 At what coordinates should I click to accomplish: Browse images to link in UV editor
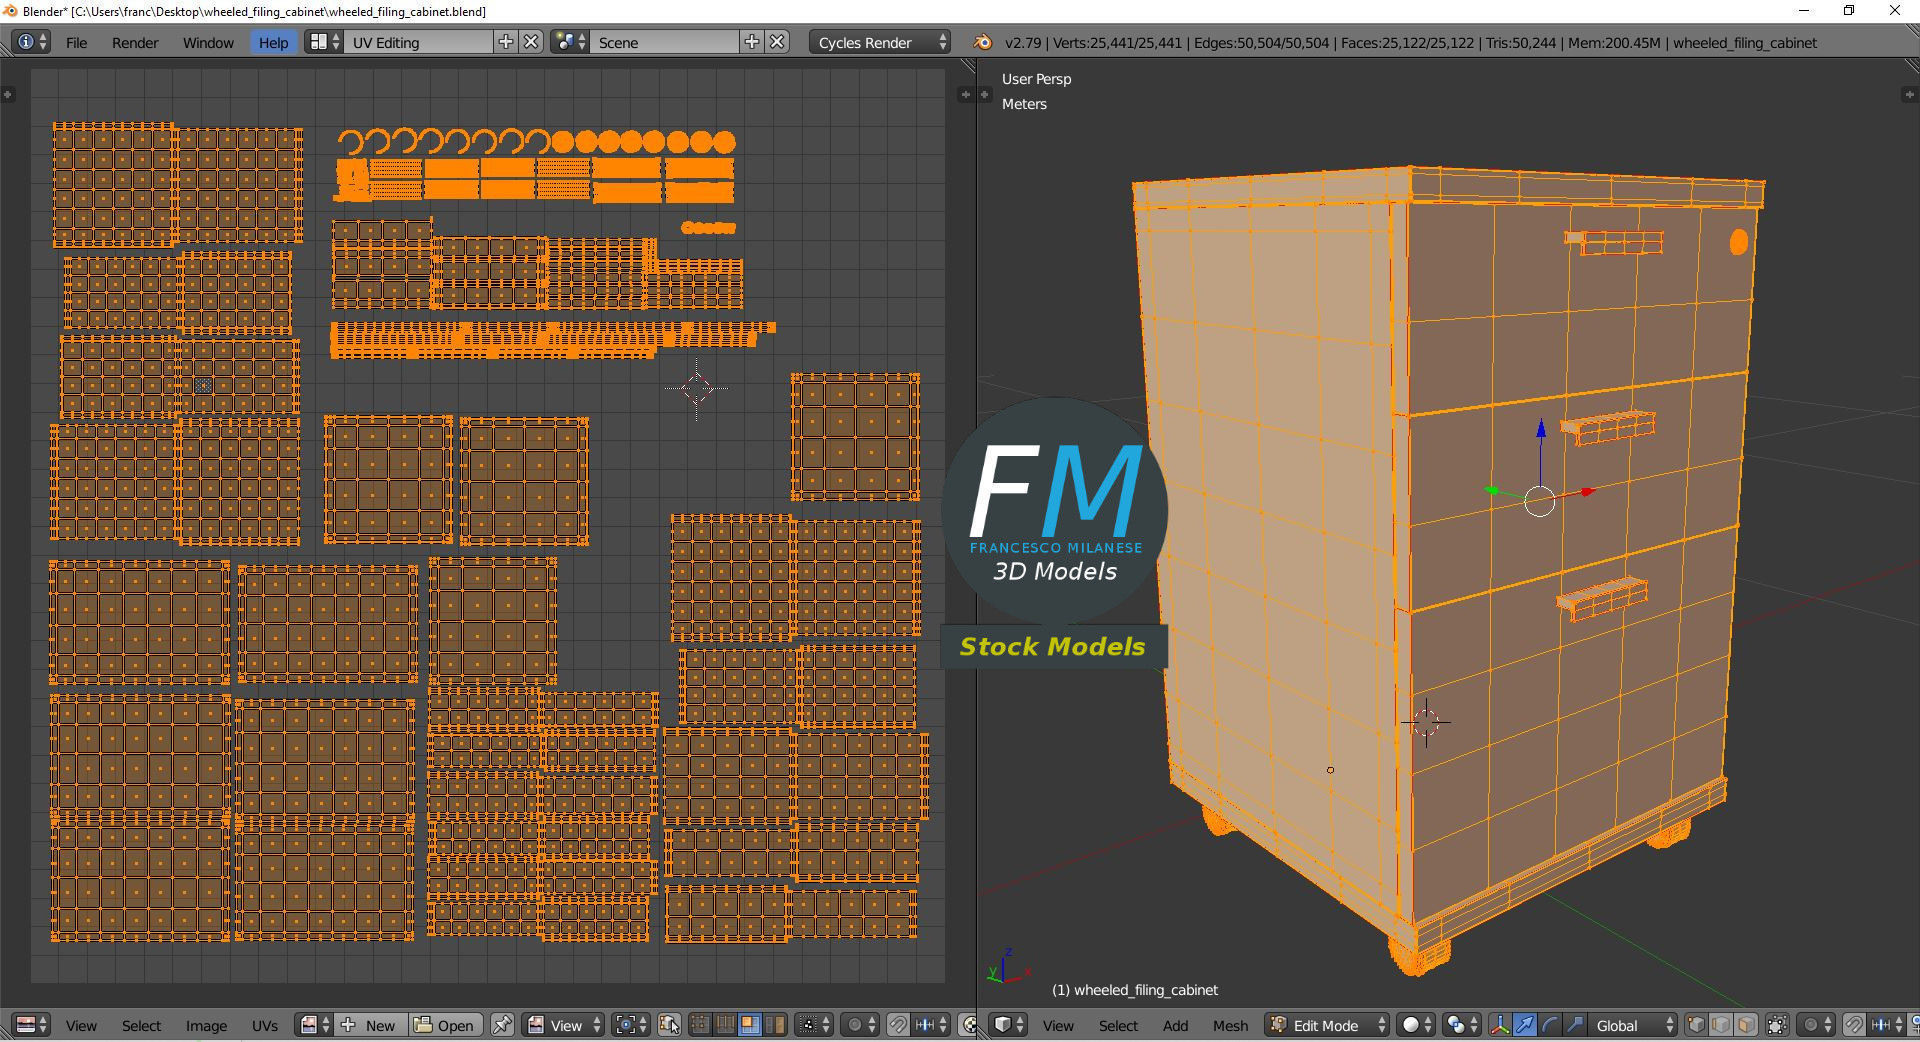pos(315,1025)
